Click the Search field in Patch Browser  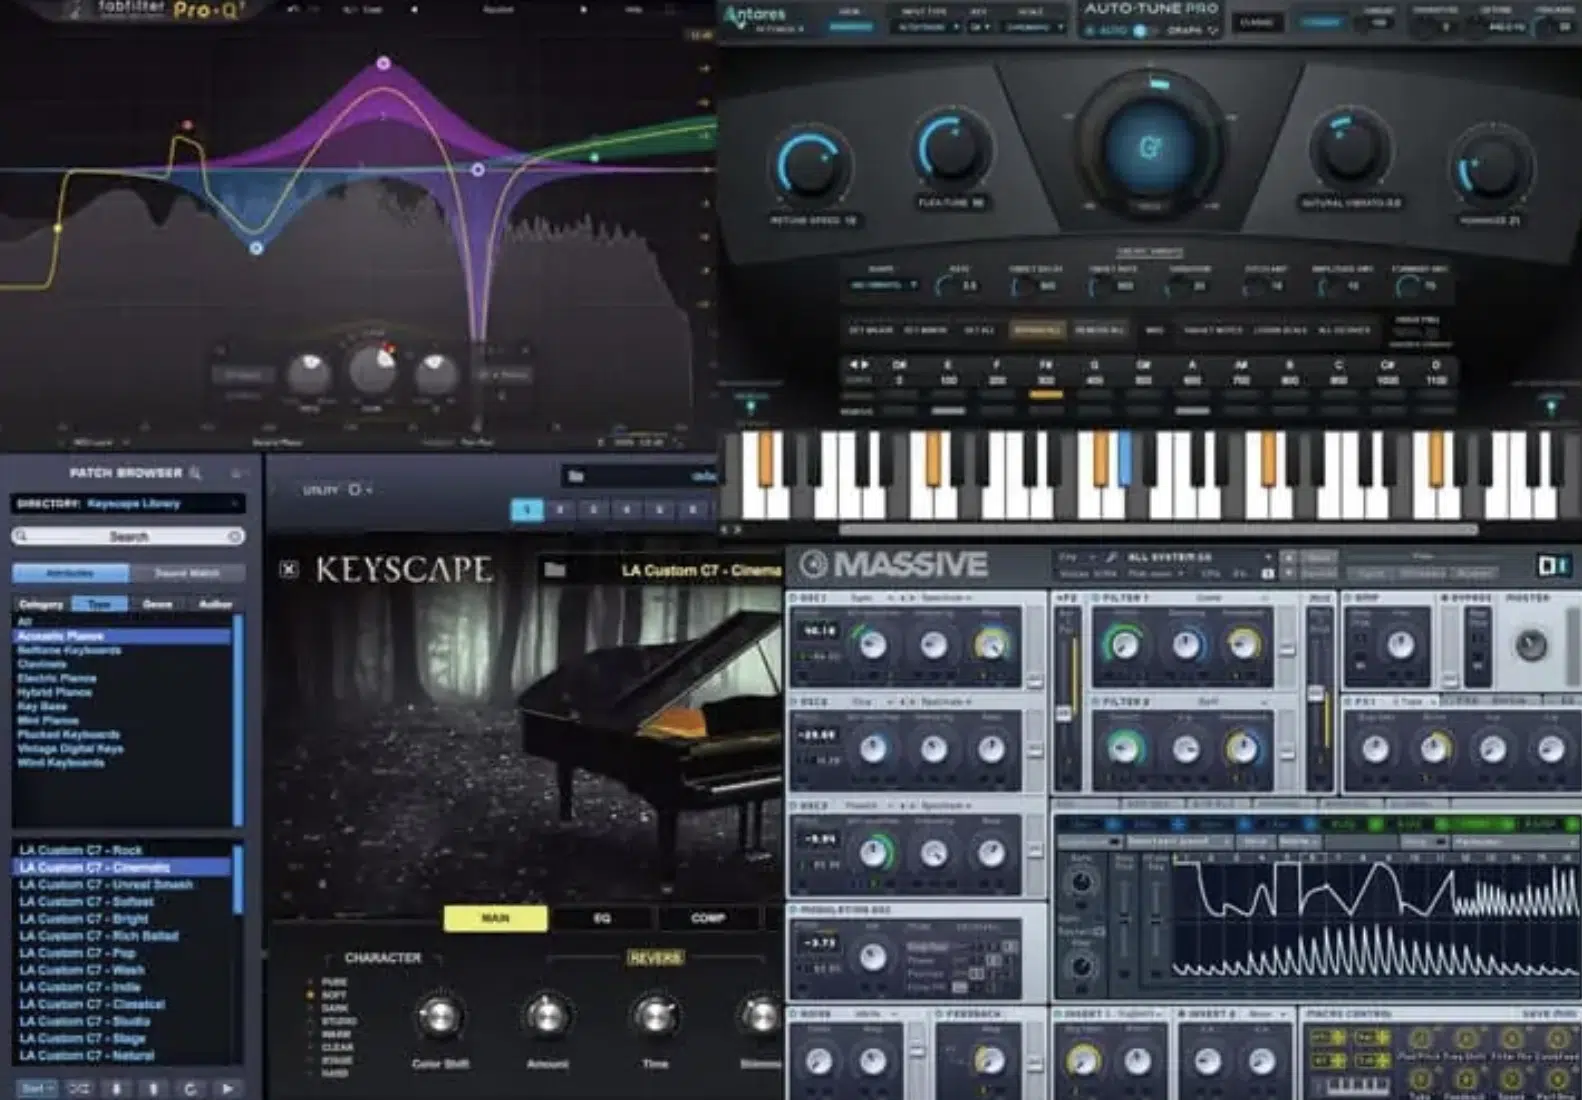tap(127, 537)
